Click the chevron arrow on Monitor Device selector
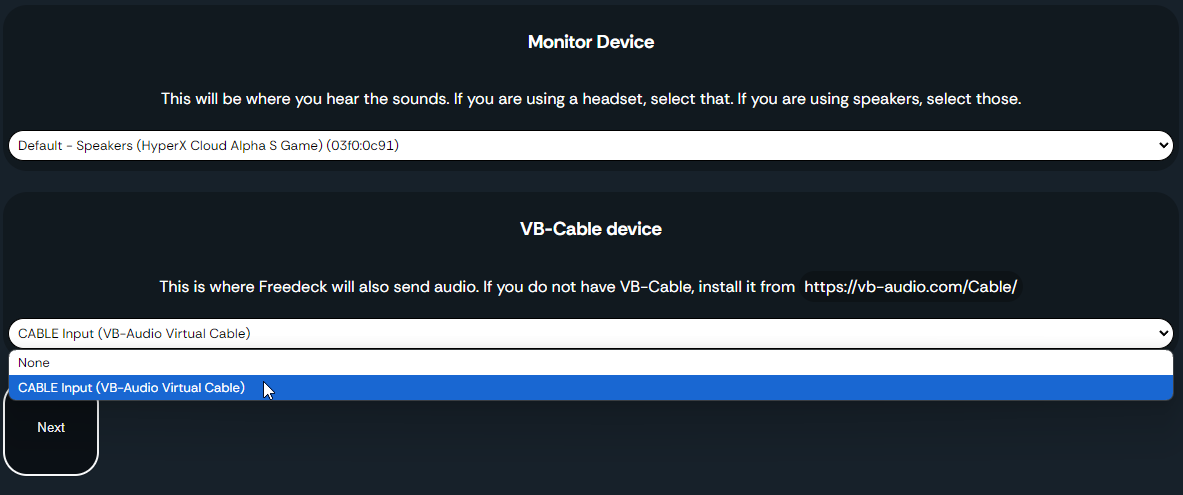This screenshot has width=1183, height=495. click(1161, 146)
